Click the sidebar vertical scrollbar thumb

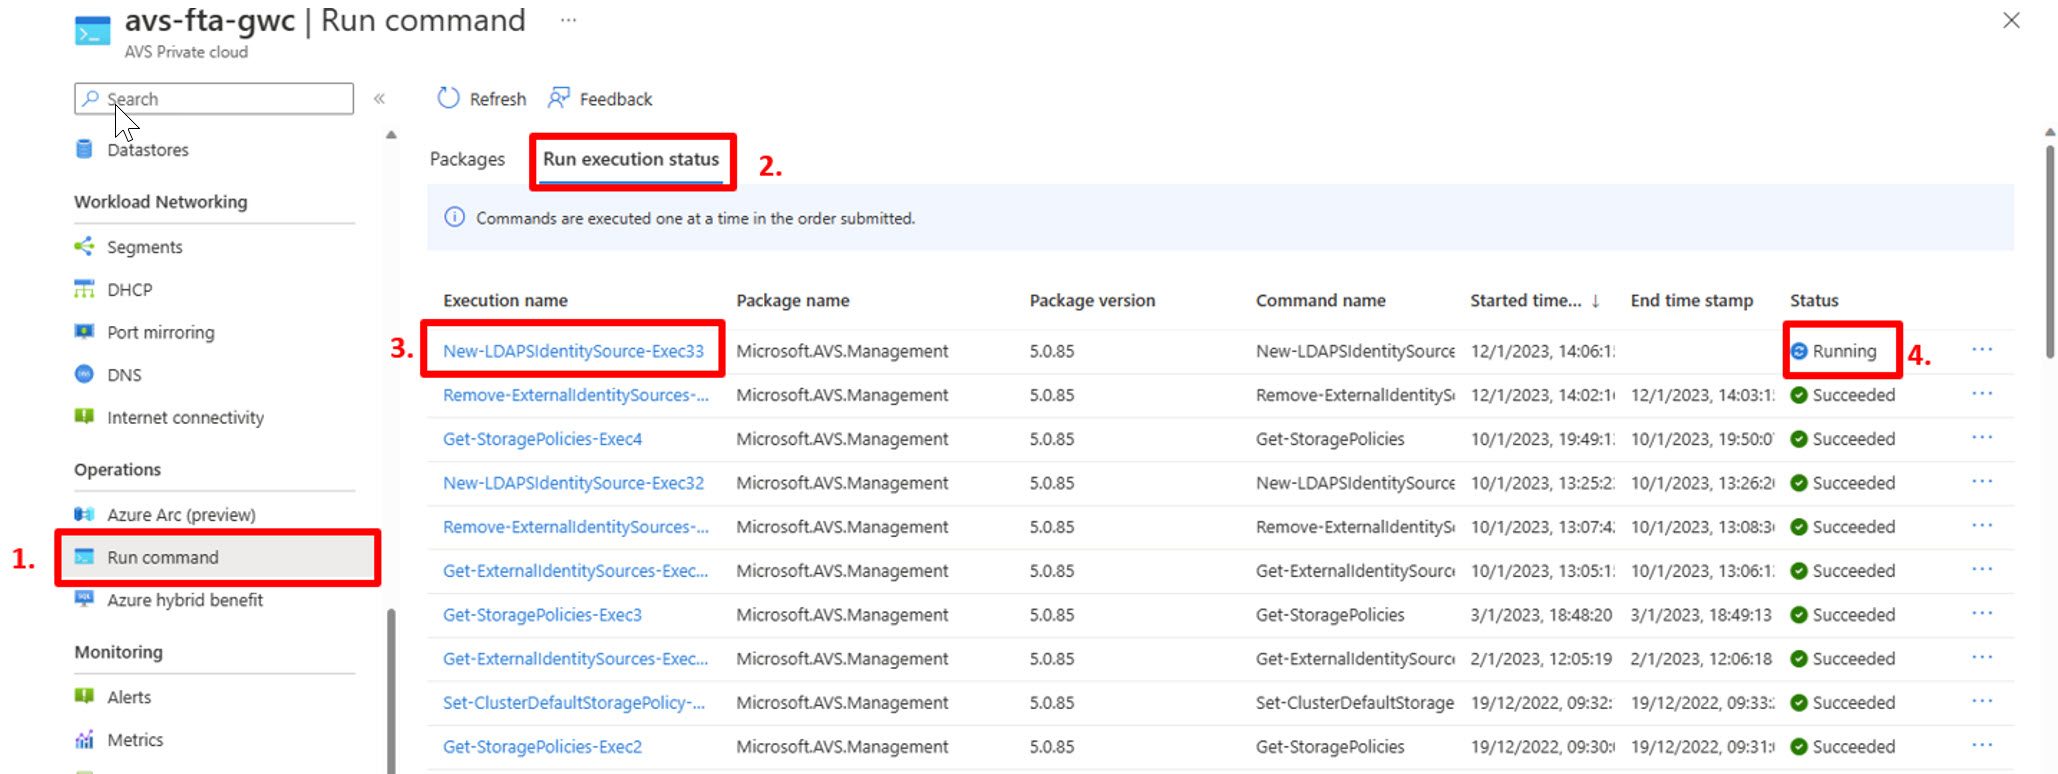click(x=391, y=690)
